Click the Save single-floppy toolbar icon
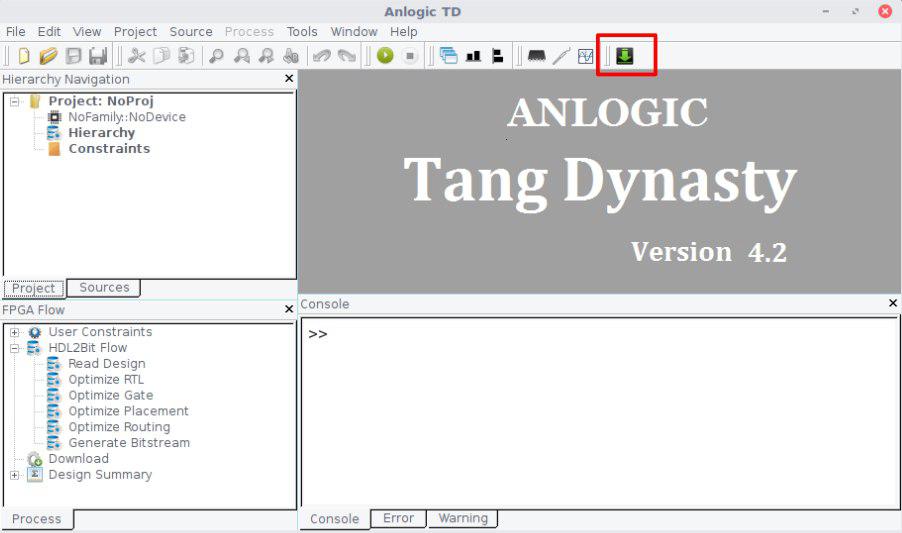This screenshot has width=902, height=533. point(73,56)
